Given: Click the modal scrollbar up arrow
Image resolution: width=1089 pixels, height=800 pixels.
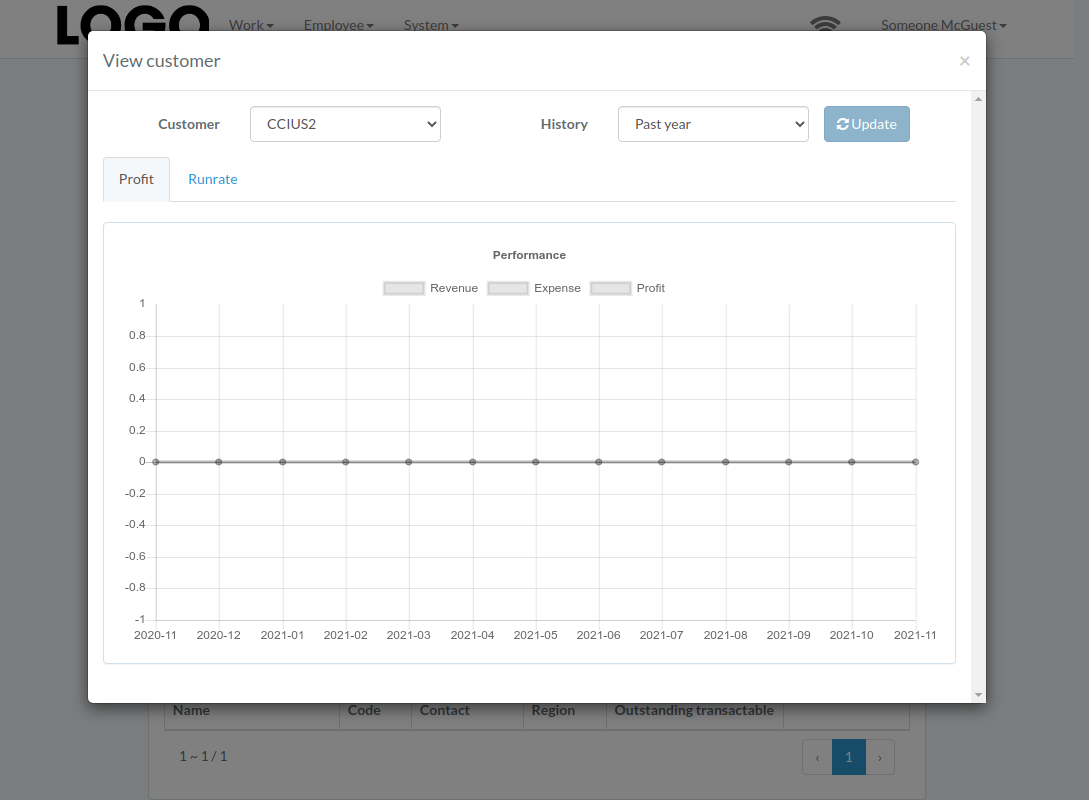Looking at the screenshot, I should [x=978, y=99].
